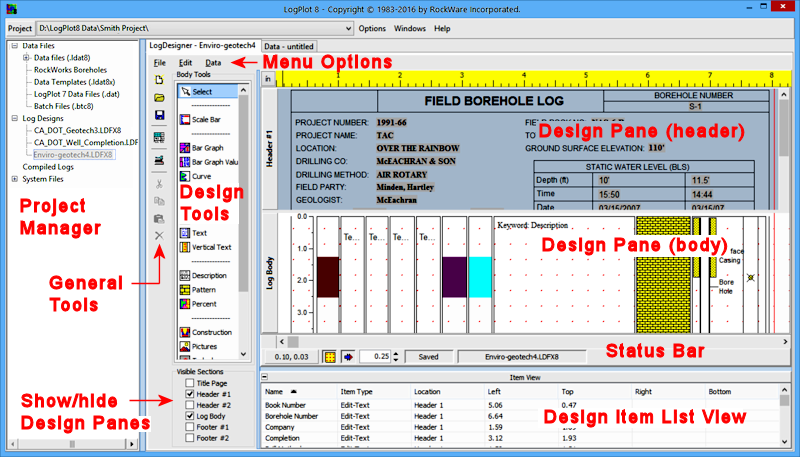Image resolution: width=800 pixels, height=457 pixels.
Task: Select the Vertical Text tool
Action: (211, 246)
